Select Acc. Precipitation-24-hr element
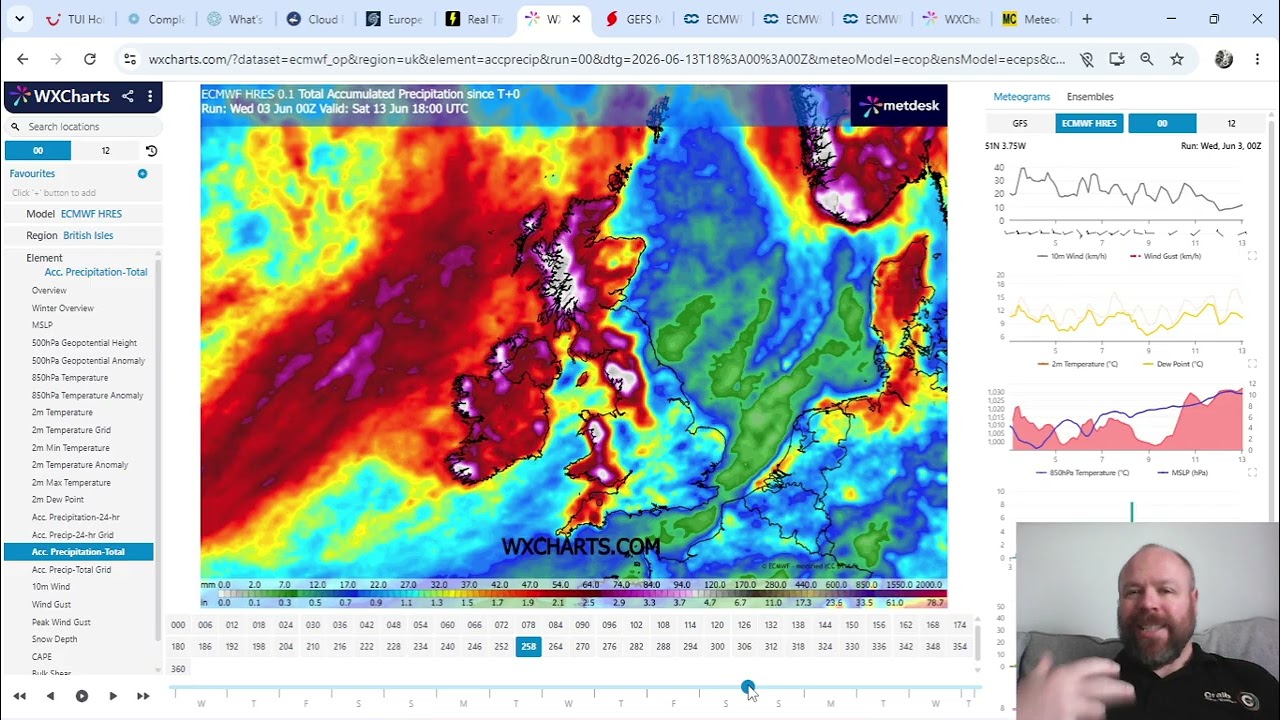 click(x=75, y=517)
